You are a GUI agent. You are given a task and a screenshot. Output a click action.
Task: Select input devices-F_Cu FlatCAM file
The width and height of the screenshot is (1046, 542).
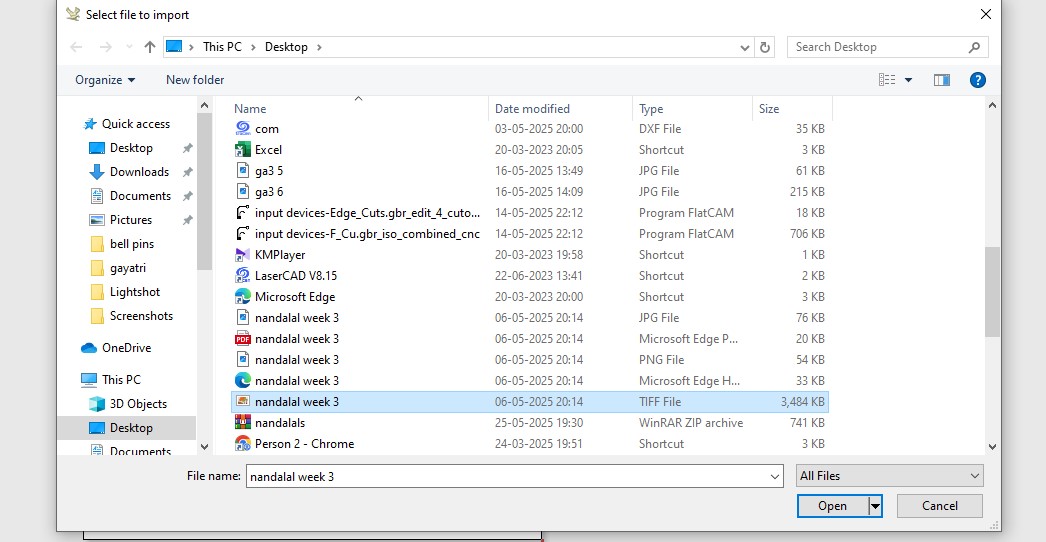click(x=530, y=234)
